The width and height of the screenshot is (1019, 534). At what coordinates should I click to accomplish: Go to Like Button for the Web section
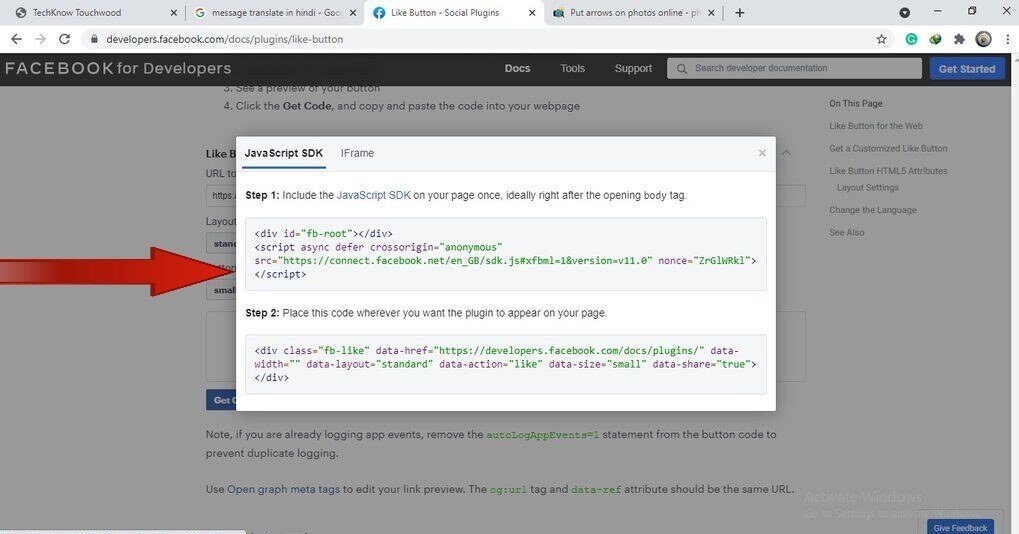[875, 126]
